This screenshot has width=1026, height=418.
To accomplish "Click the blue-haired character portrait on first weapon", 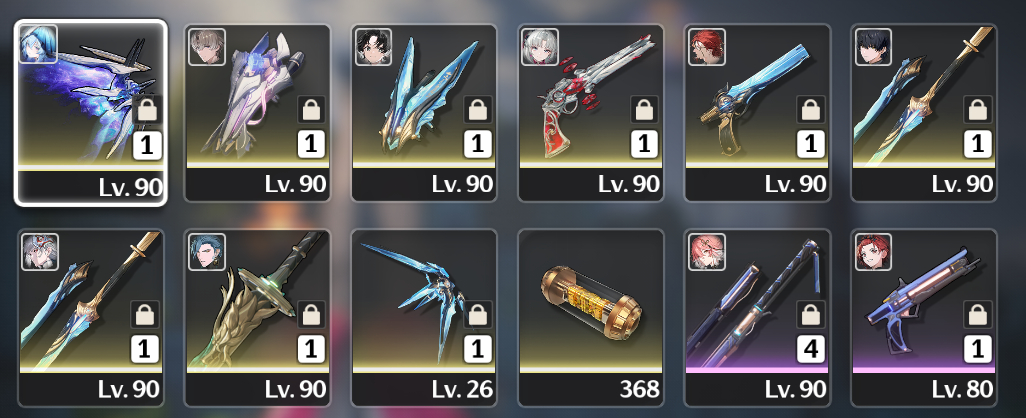I will point(38,44).
